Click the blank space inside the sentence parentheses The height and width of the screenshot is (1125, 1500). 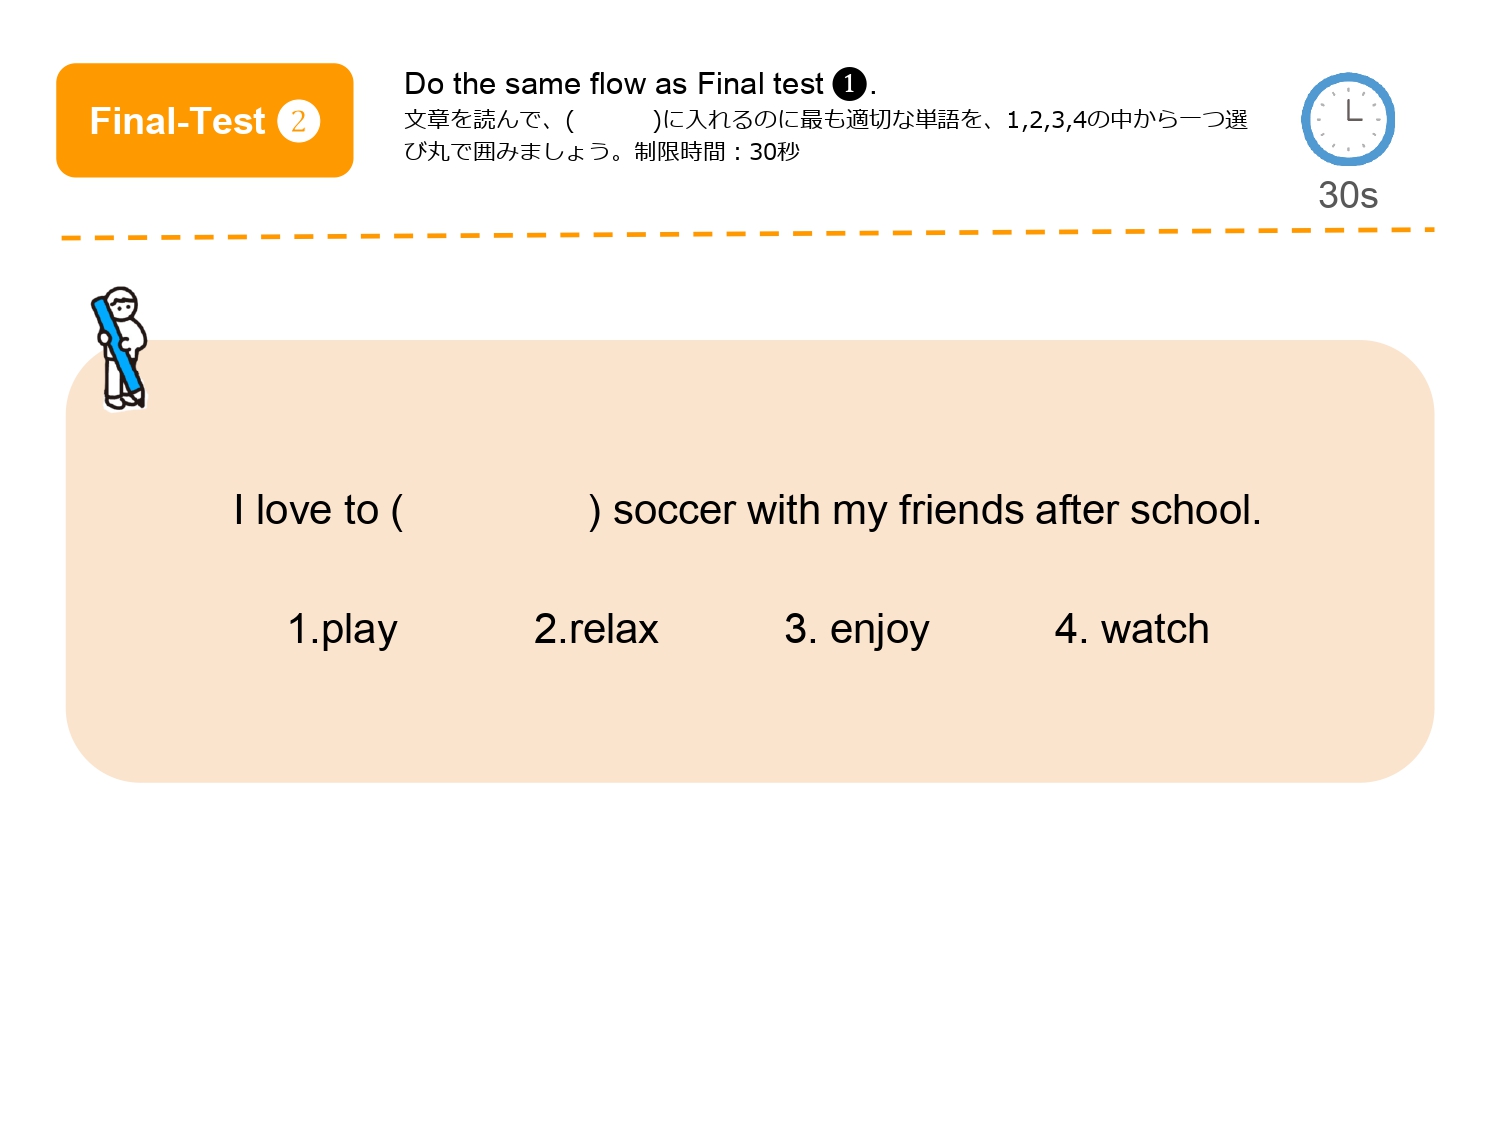[x=496, y=511]
